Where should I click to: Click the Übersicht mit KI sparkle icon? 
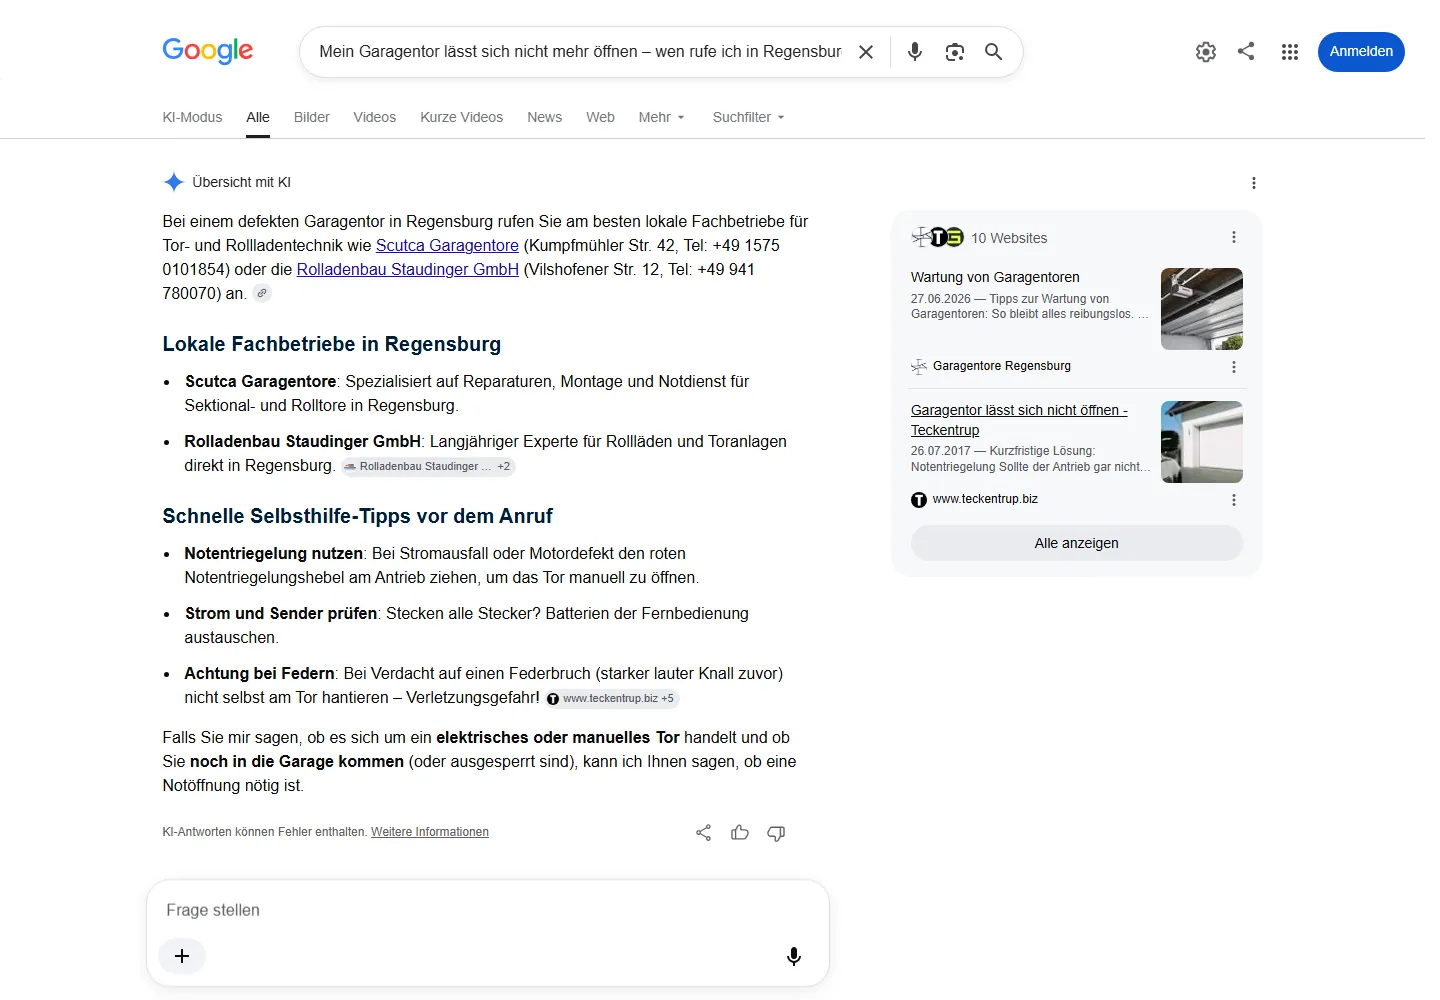coord(174,182)
